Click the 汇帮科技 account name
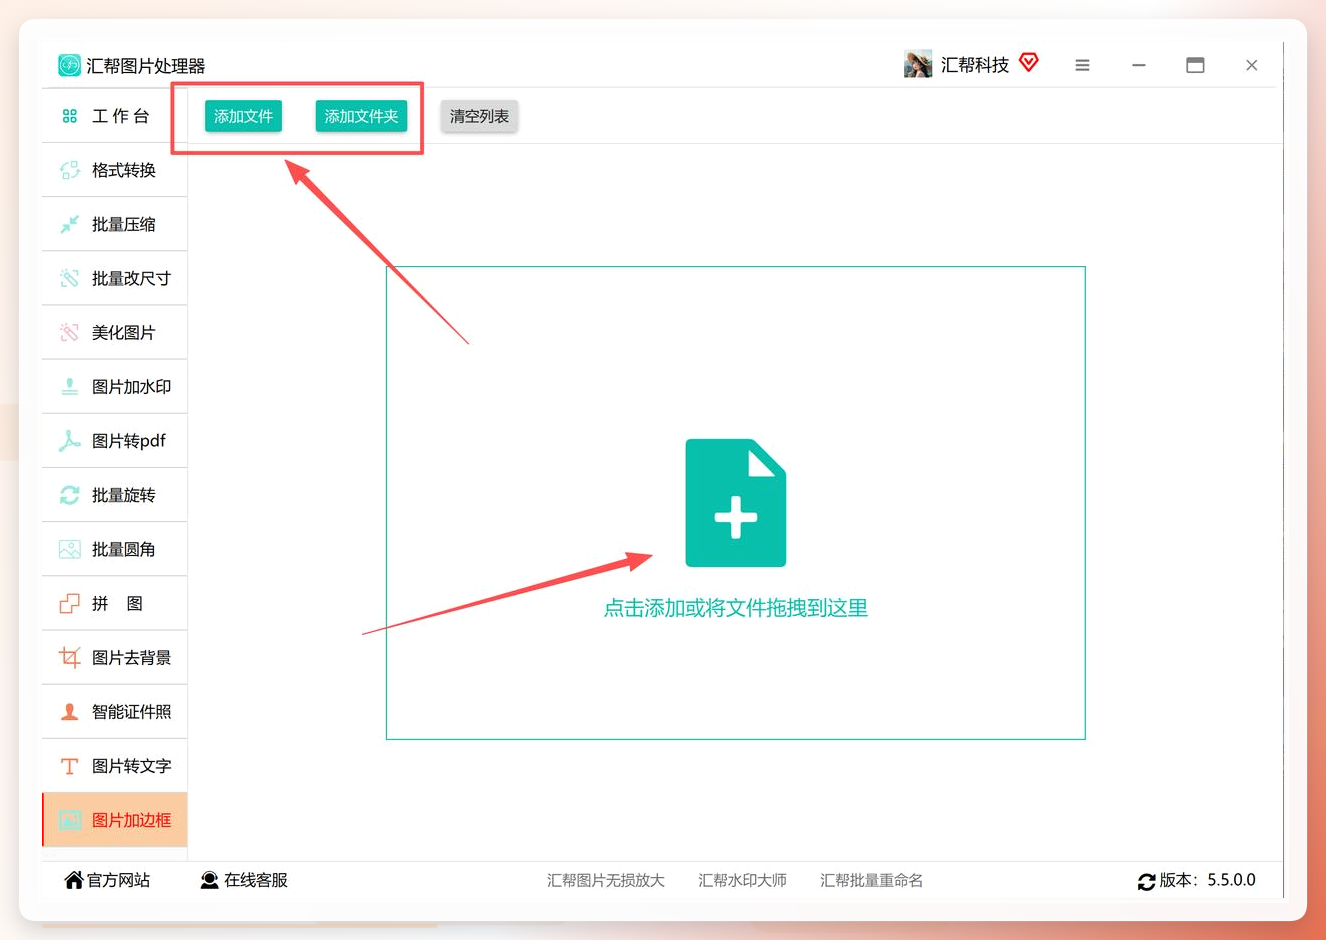 975,65
